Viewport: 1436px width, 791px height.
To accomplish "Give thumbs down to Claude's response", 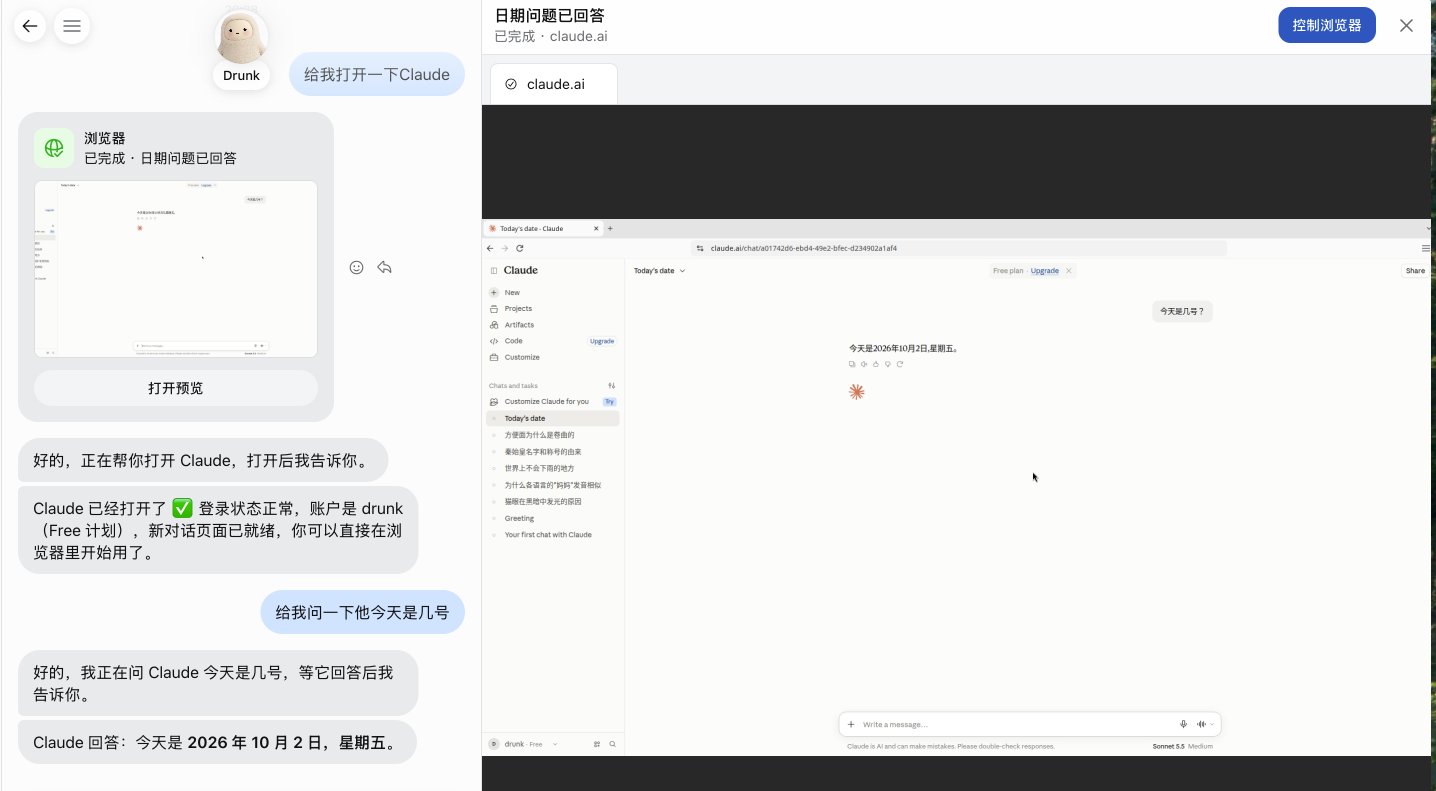I will click(x=888, y=364).
